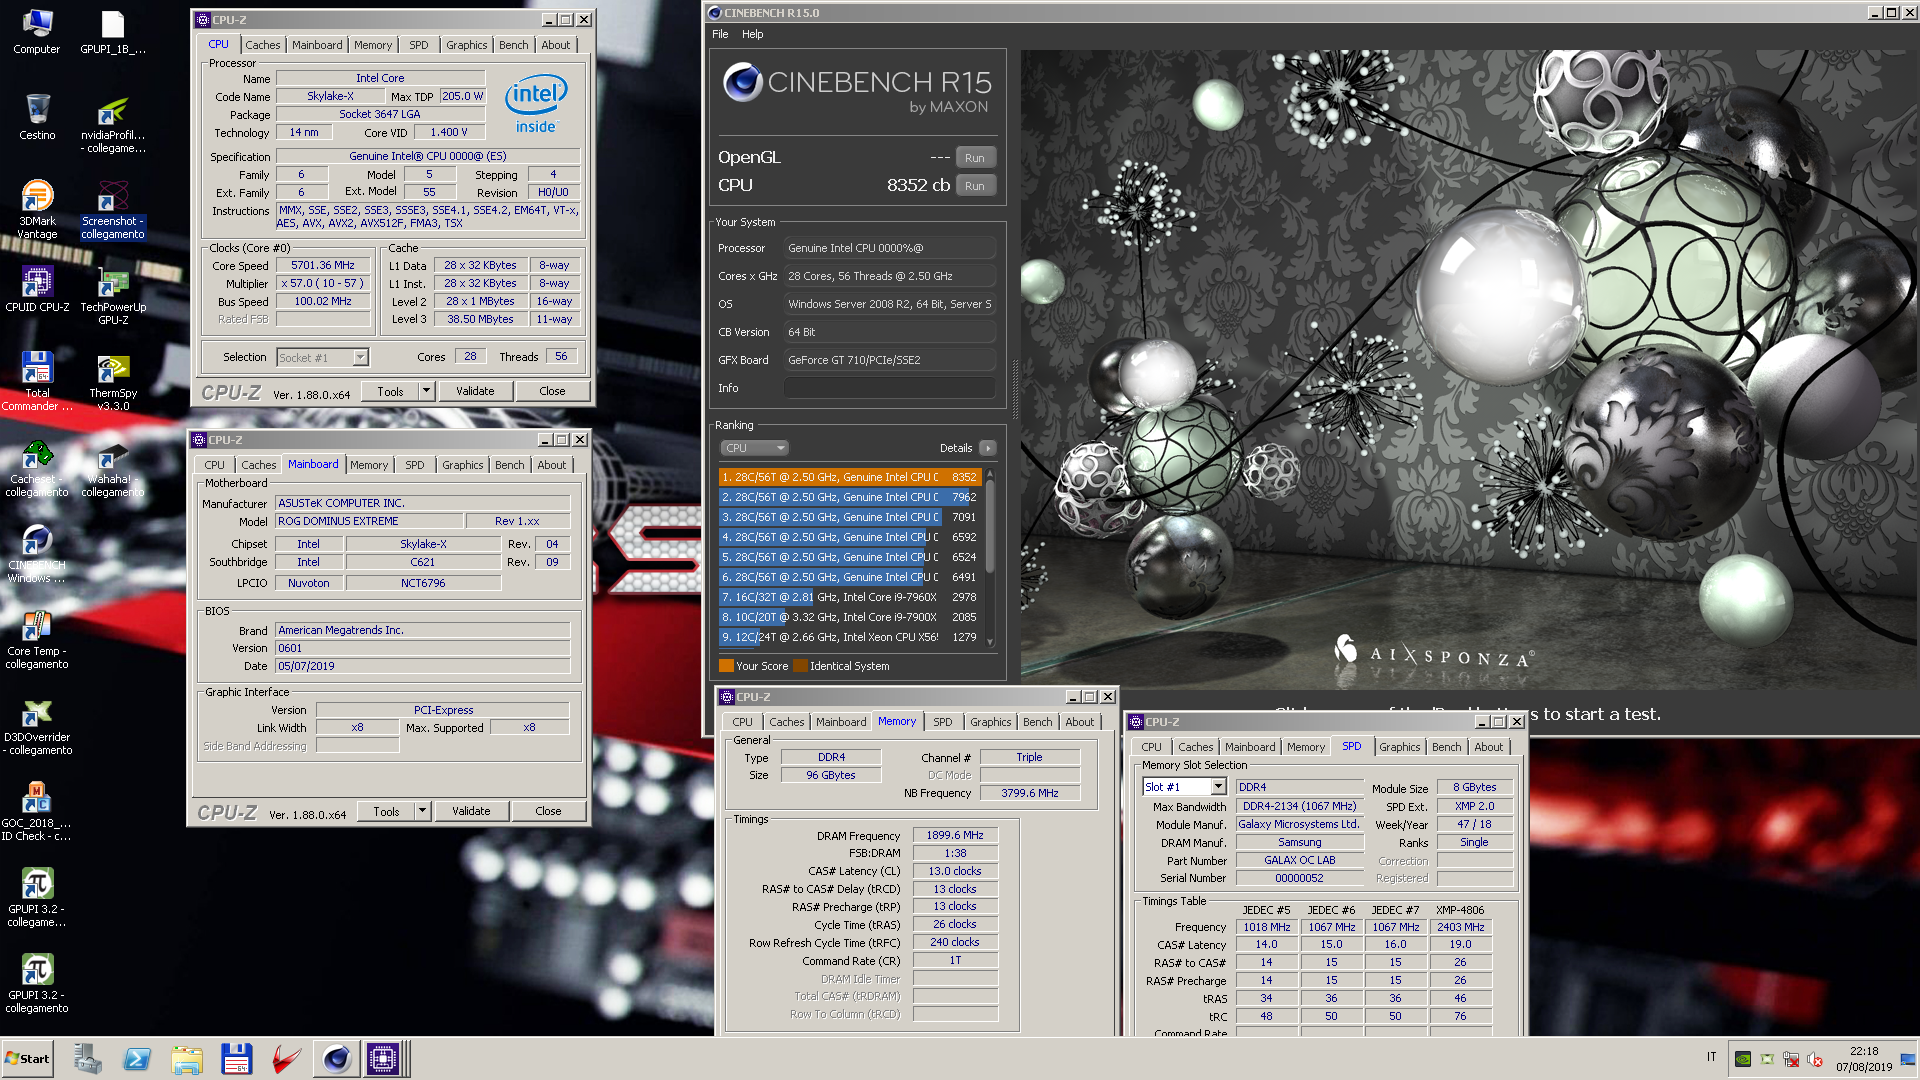Click Tools button in CPU-Z Mainboard window

pos(387,811)
